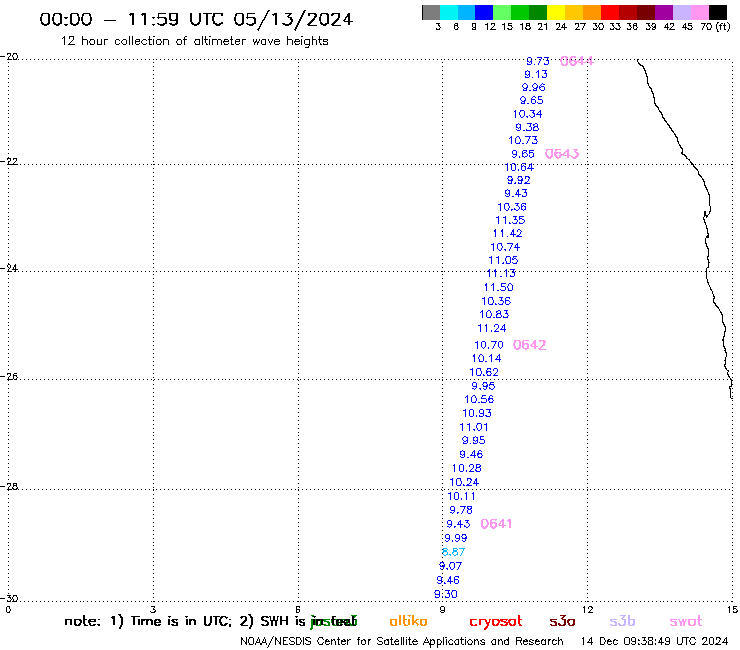Select the dark red s3a label
The width and height of the screenshot is (740, 650).
click(562, 621)
